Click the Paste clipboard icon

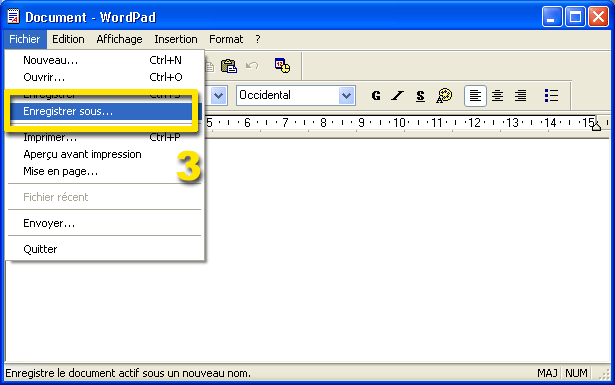[229, 66]
